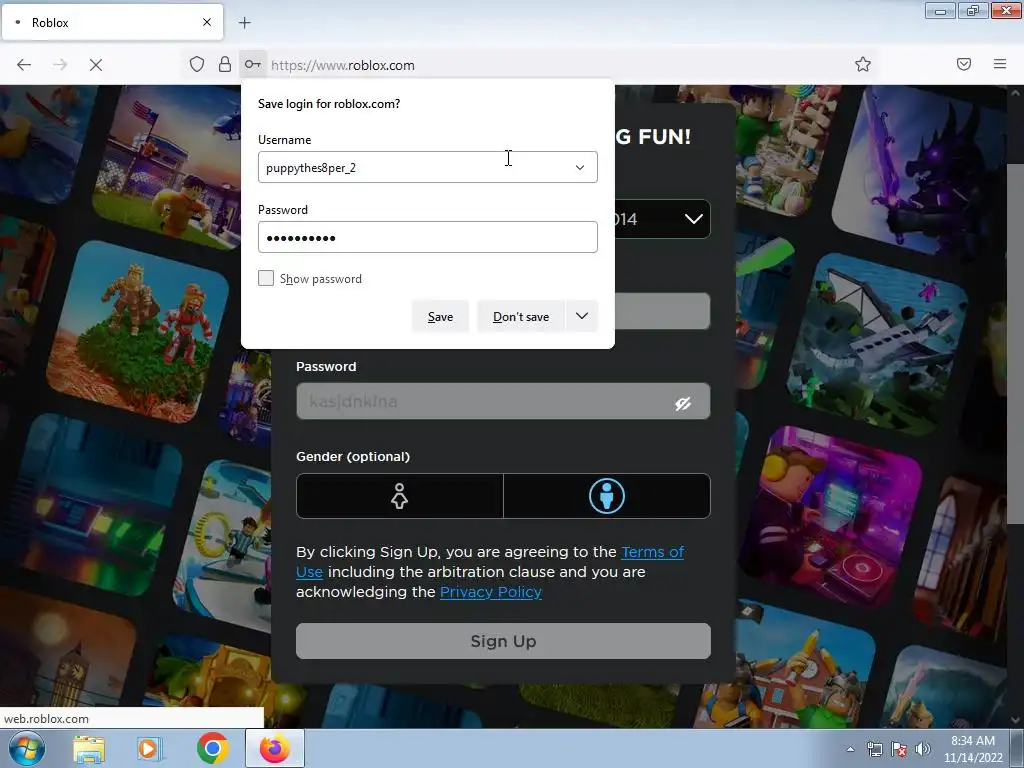The width and height of the screenshot is (1024, 768).
Task: Click the network tray icon
Action: (875, 750)
